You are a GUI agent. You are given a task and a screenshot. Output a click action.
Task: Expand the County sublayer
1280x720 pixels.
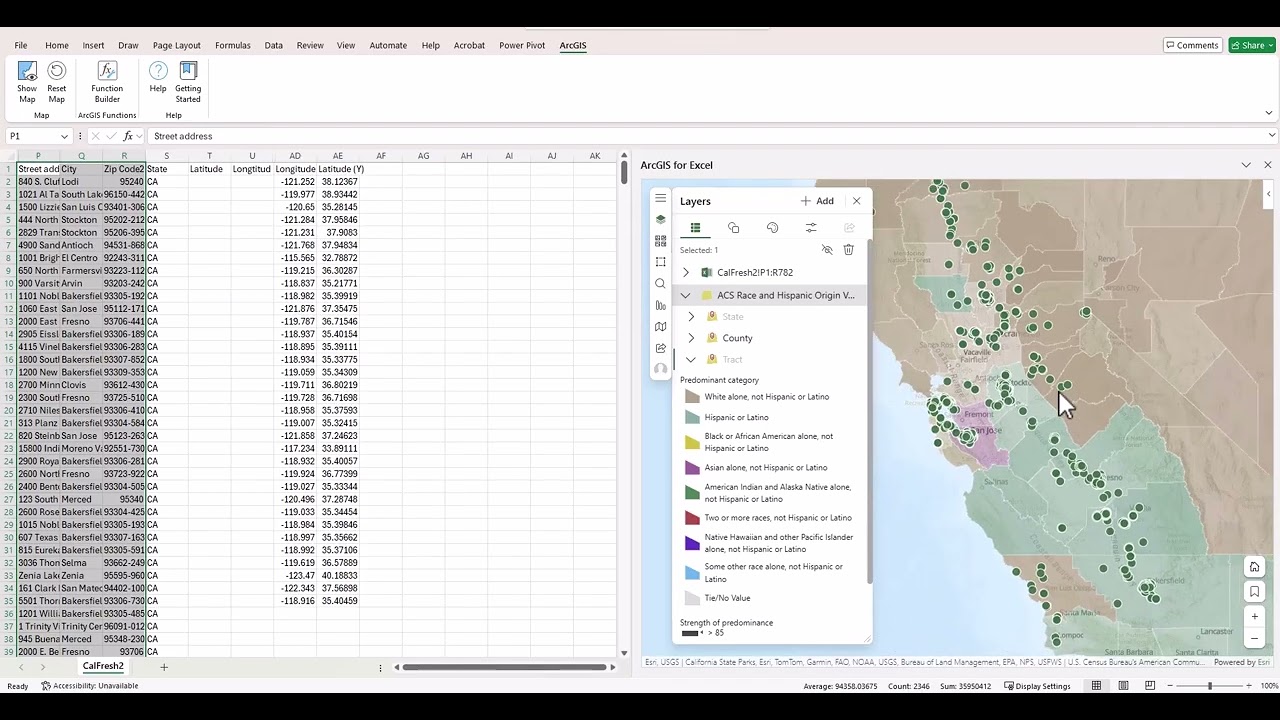pyautogui.click(x=691, y=338)
